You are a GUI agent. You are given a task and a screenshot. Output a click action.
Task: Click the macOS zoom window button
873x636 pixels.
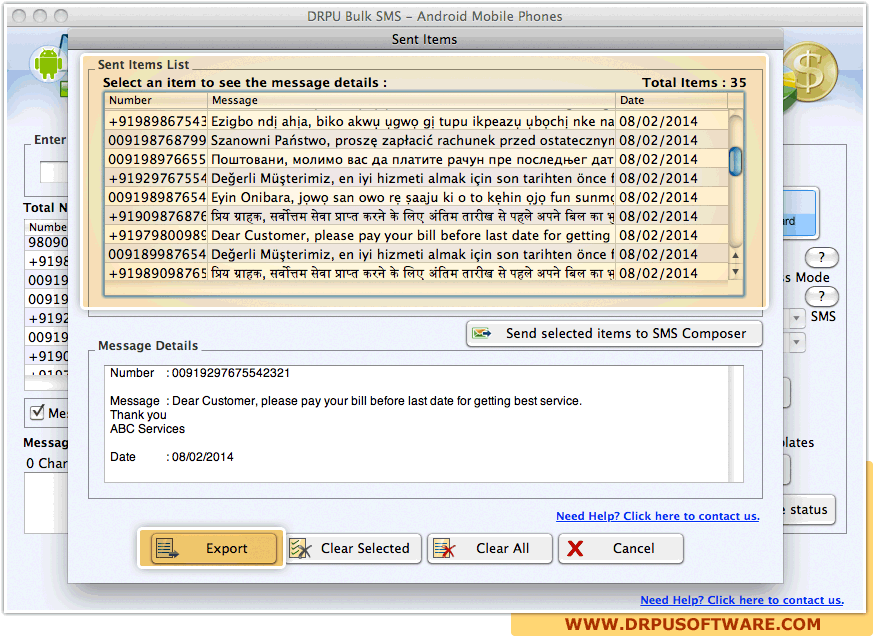pyautogui.click(x=61, y=16)
